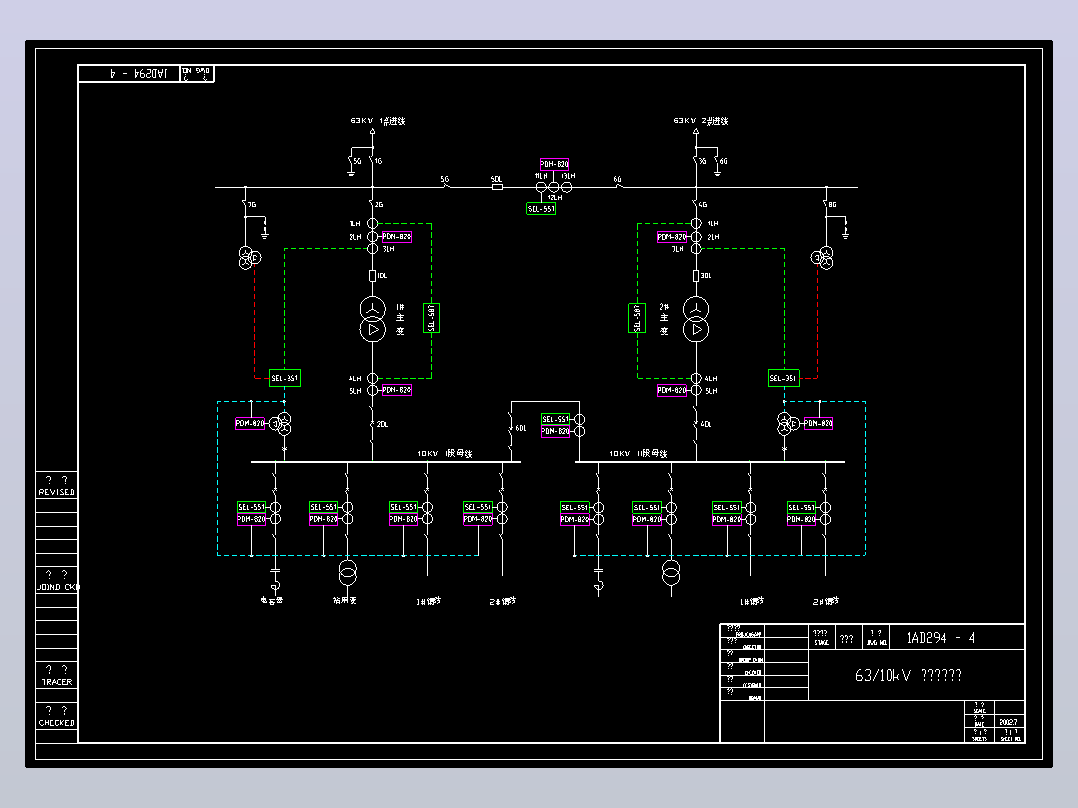Screen dimensions: 1078x808
Task: Click the SOL-551 relay box below the bus tie
Action: pyautogui.click(x=541, y=209)
